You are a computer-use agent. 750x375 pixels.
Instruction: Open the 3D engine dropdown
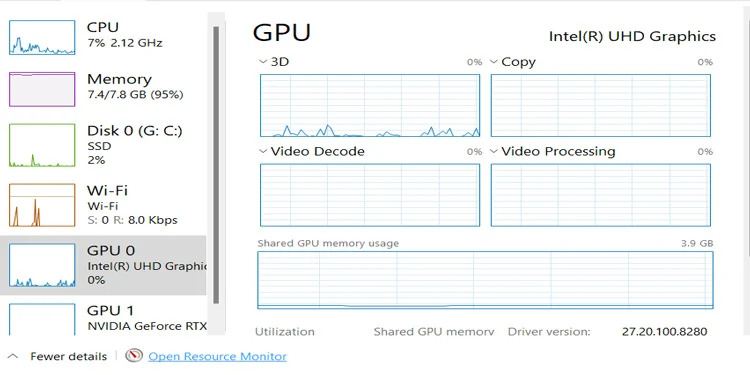coord(263,62)
